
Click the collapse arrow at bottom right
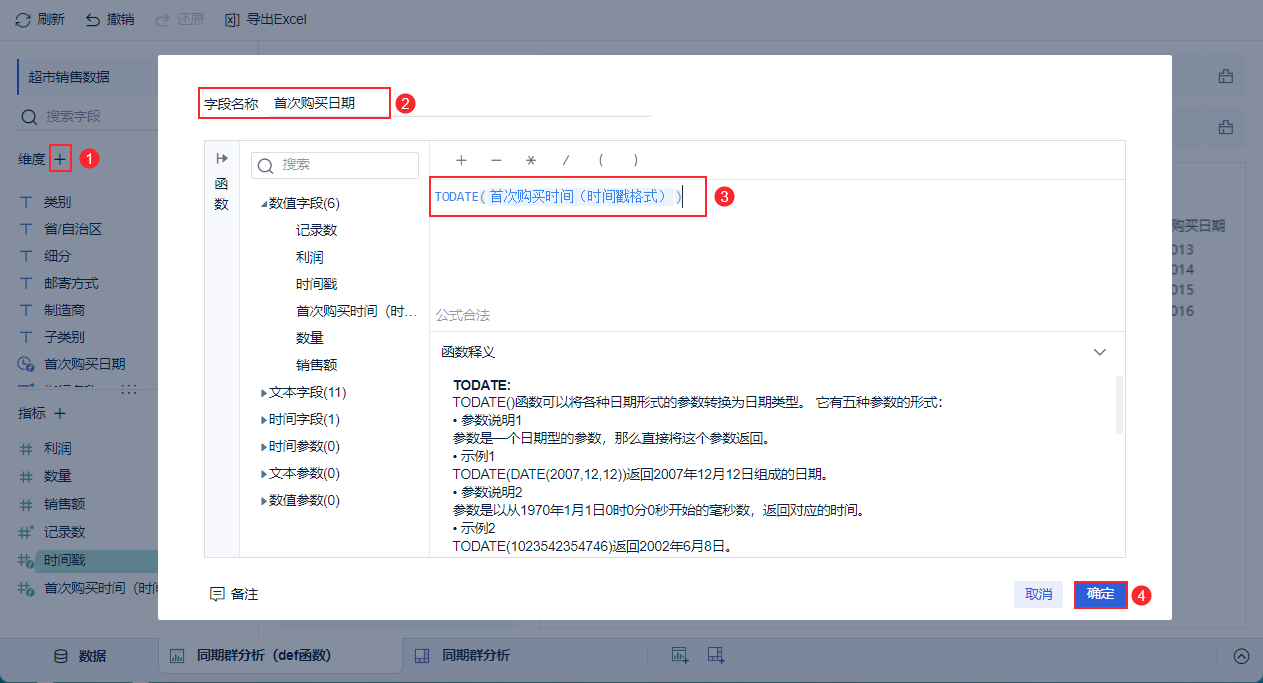point(1241,657)
